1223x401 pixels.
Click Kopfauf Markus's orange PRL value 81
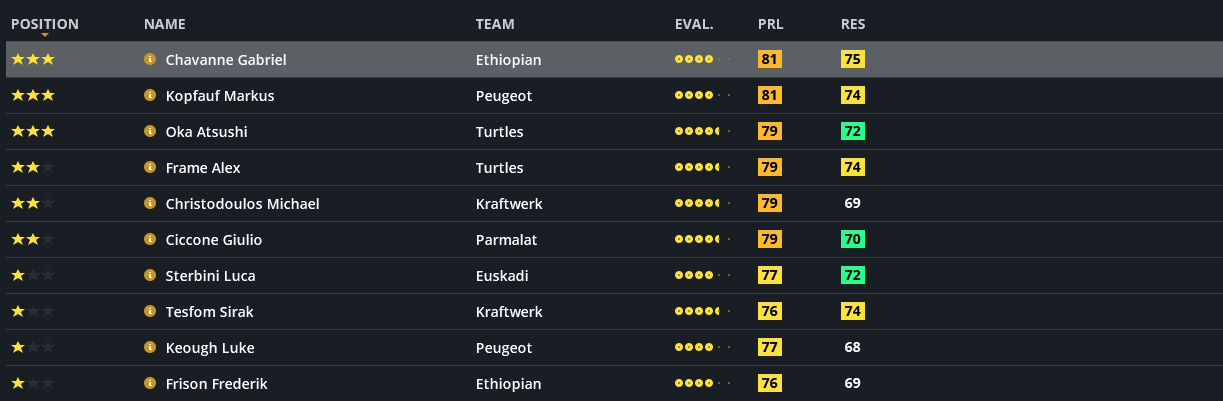pyautogui.click(x=769, y=96)
